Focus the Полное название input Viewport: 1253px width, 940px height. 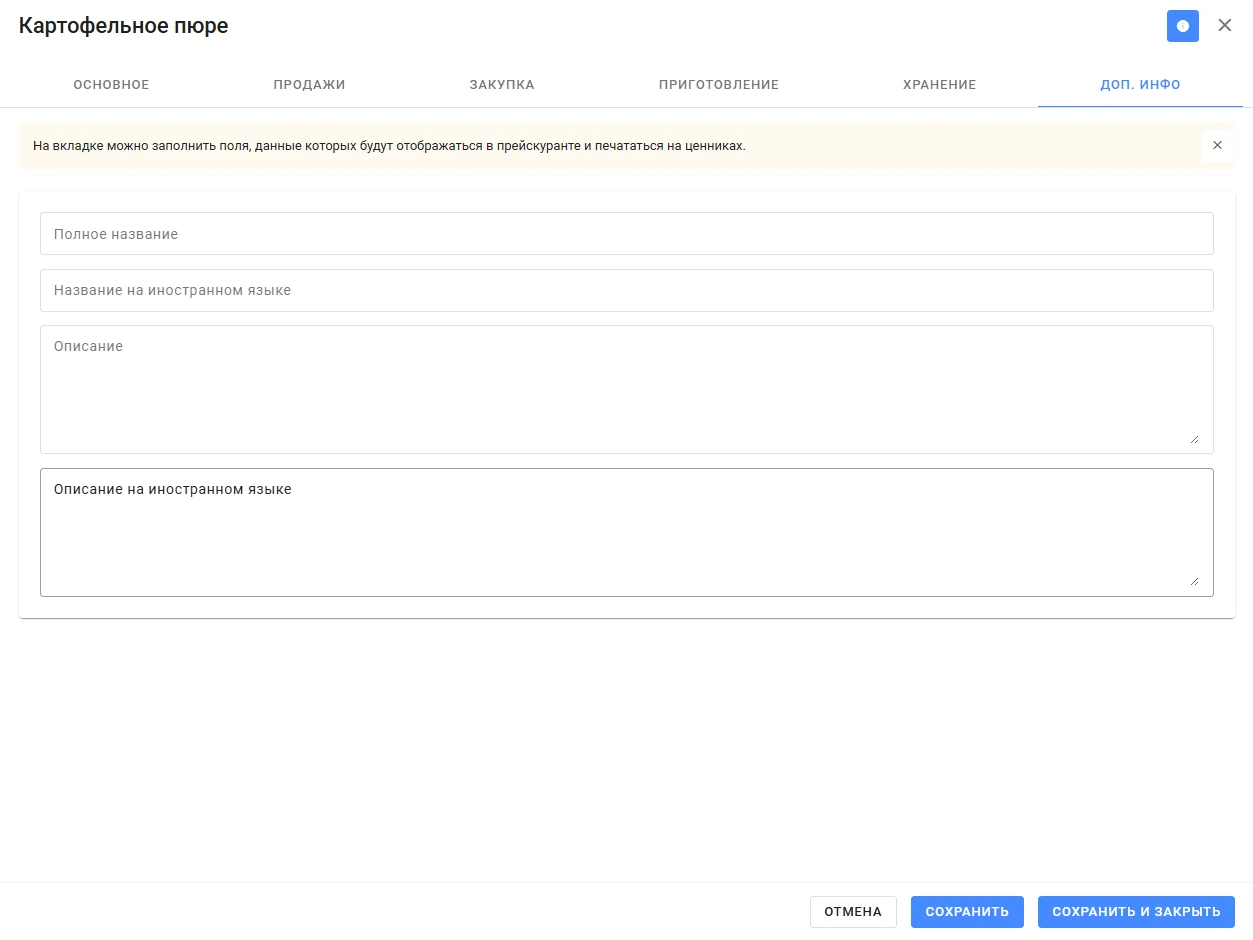pos(627,233)
